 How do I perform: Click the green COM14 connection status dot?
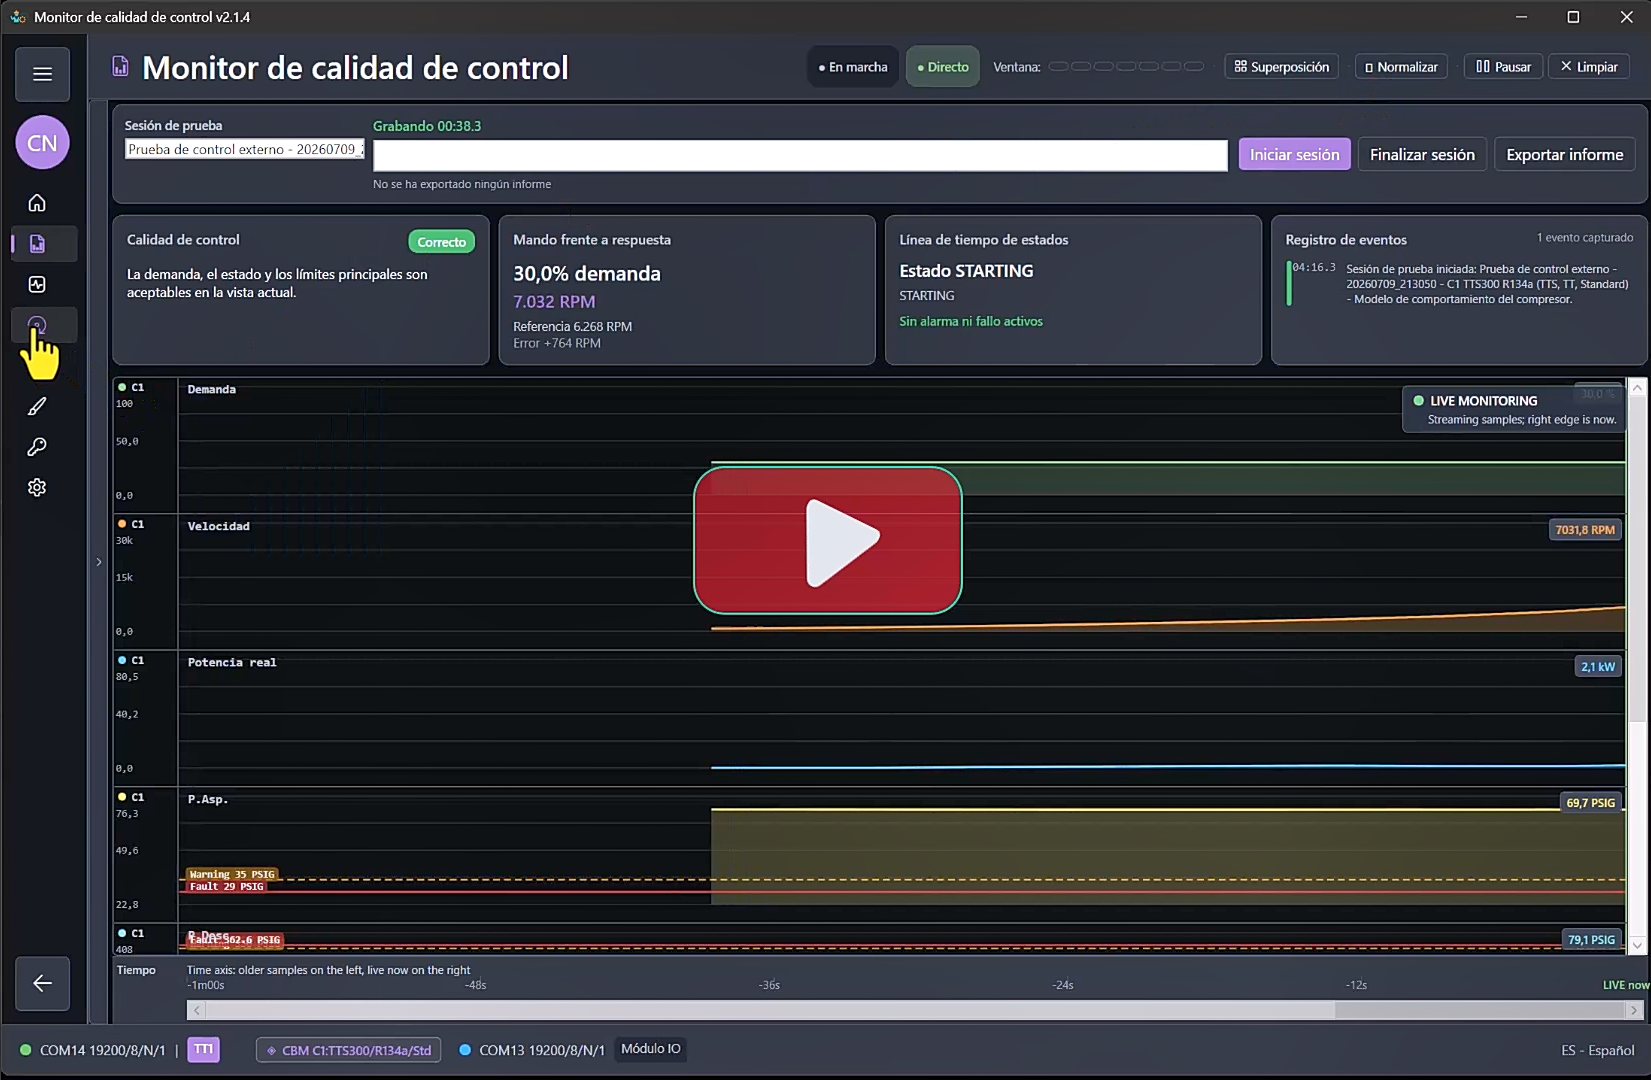26,1050
